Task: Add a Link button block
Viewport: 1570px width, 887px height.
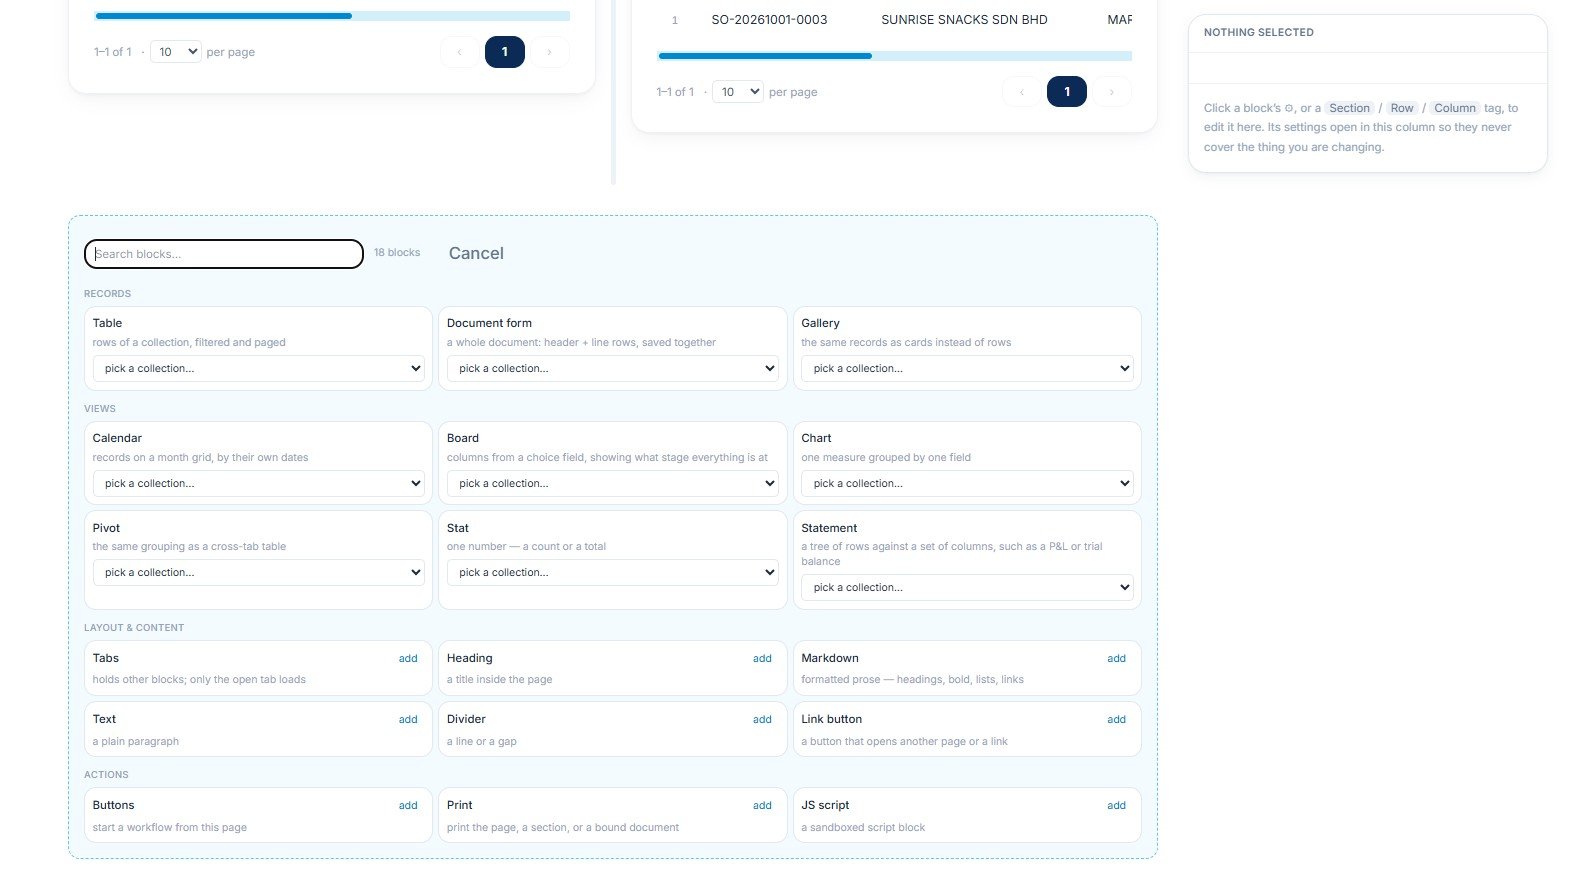Action: pos(1116,720)
